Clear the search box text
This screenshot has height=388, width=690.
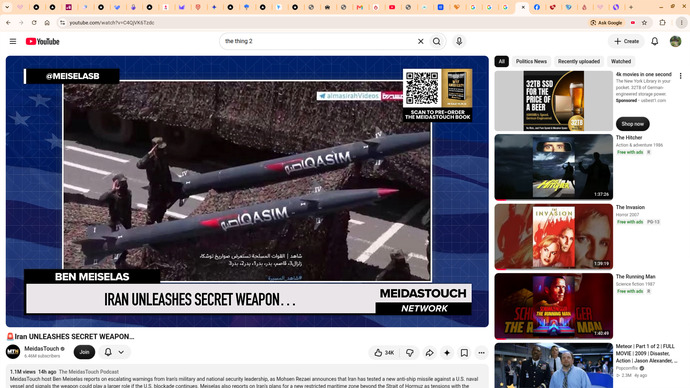[420, 41]
